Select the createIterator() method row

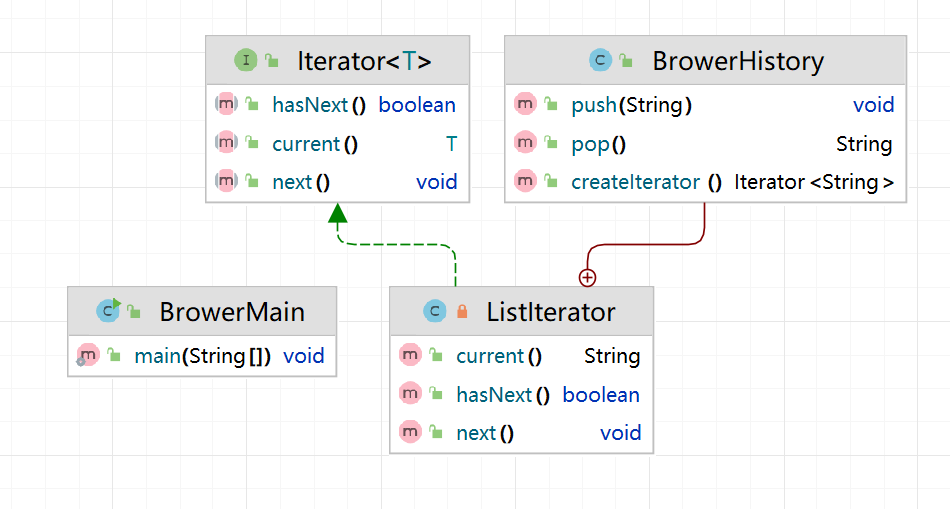click(705, 181)
